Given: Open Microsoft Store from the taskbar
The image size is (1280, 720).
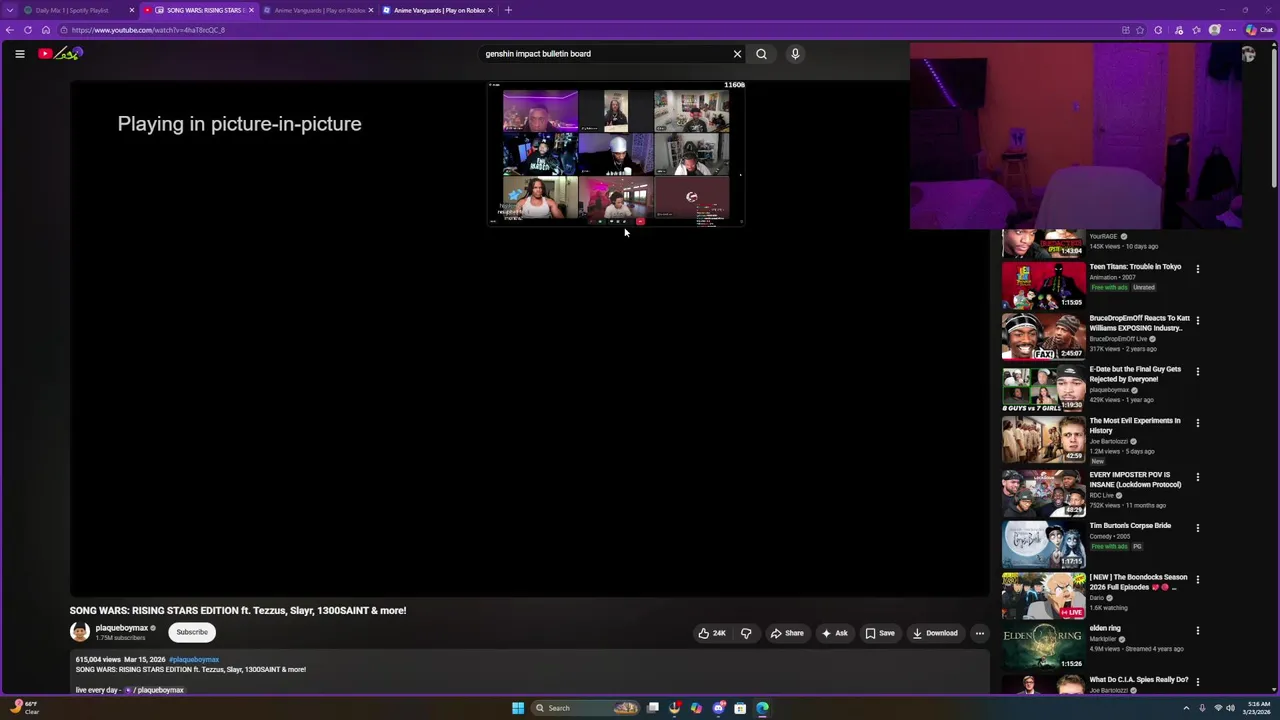Looking at the screenshot, I should (x=740, y=708).
